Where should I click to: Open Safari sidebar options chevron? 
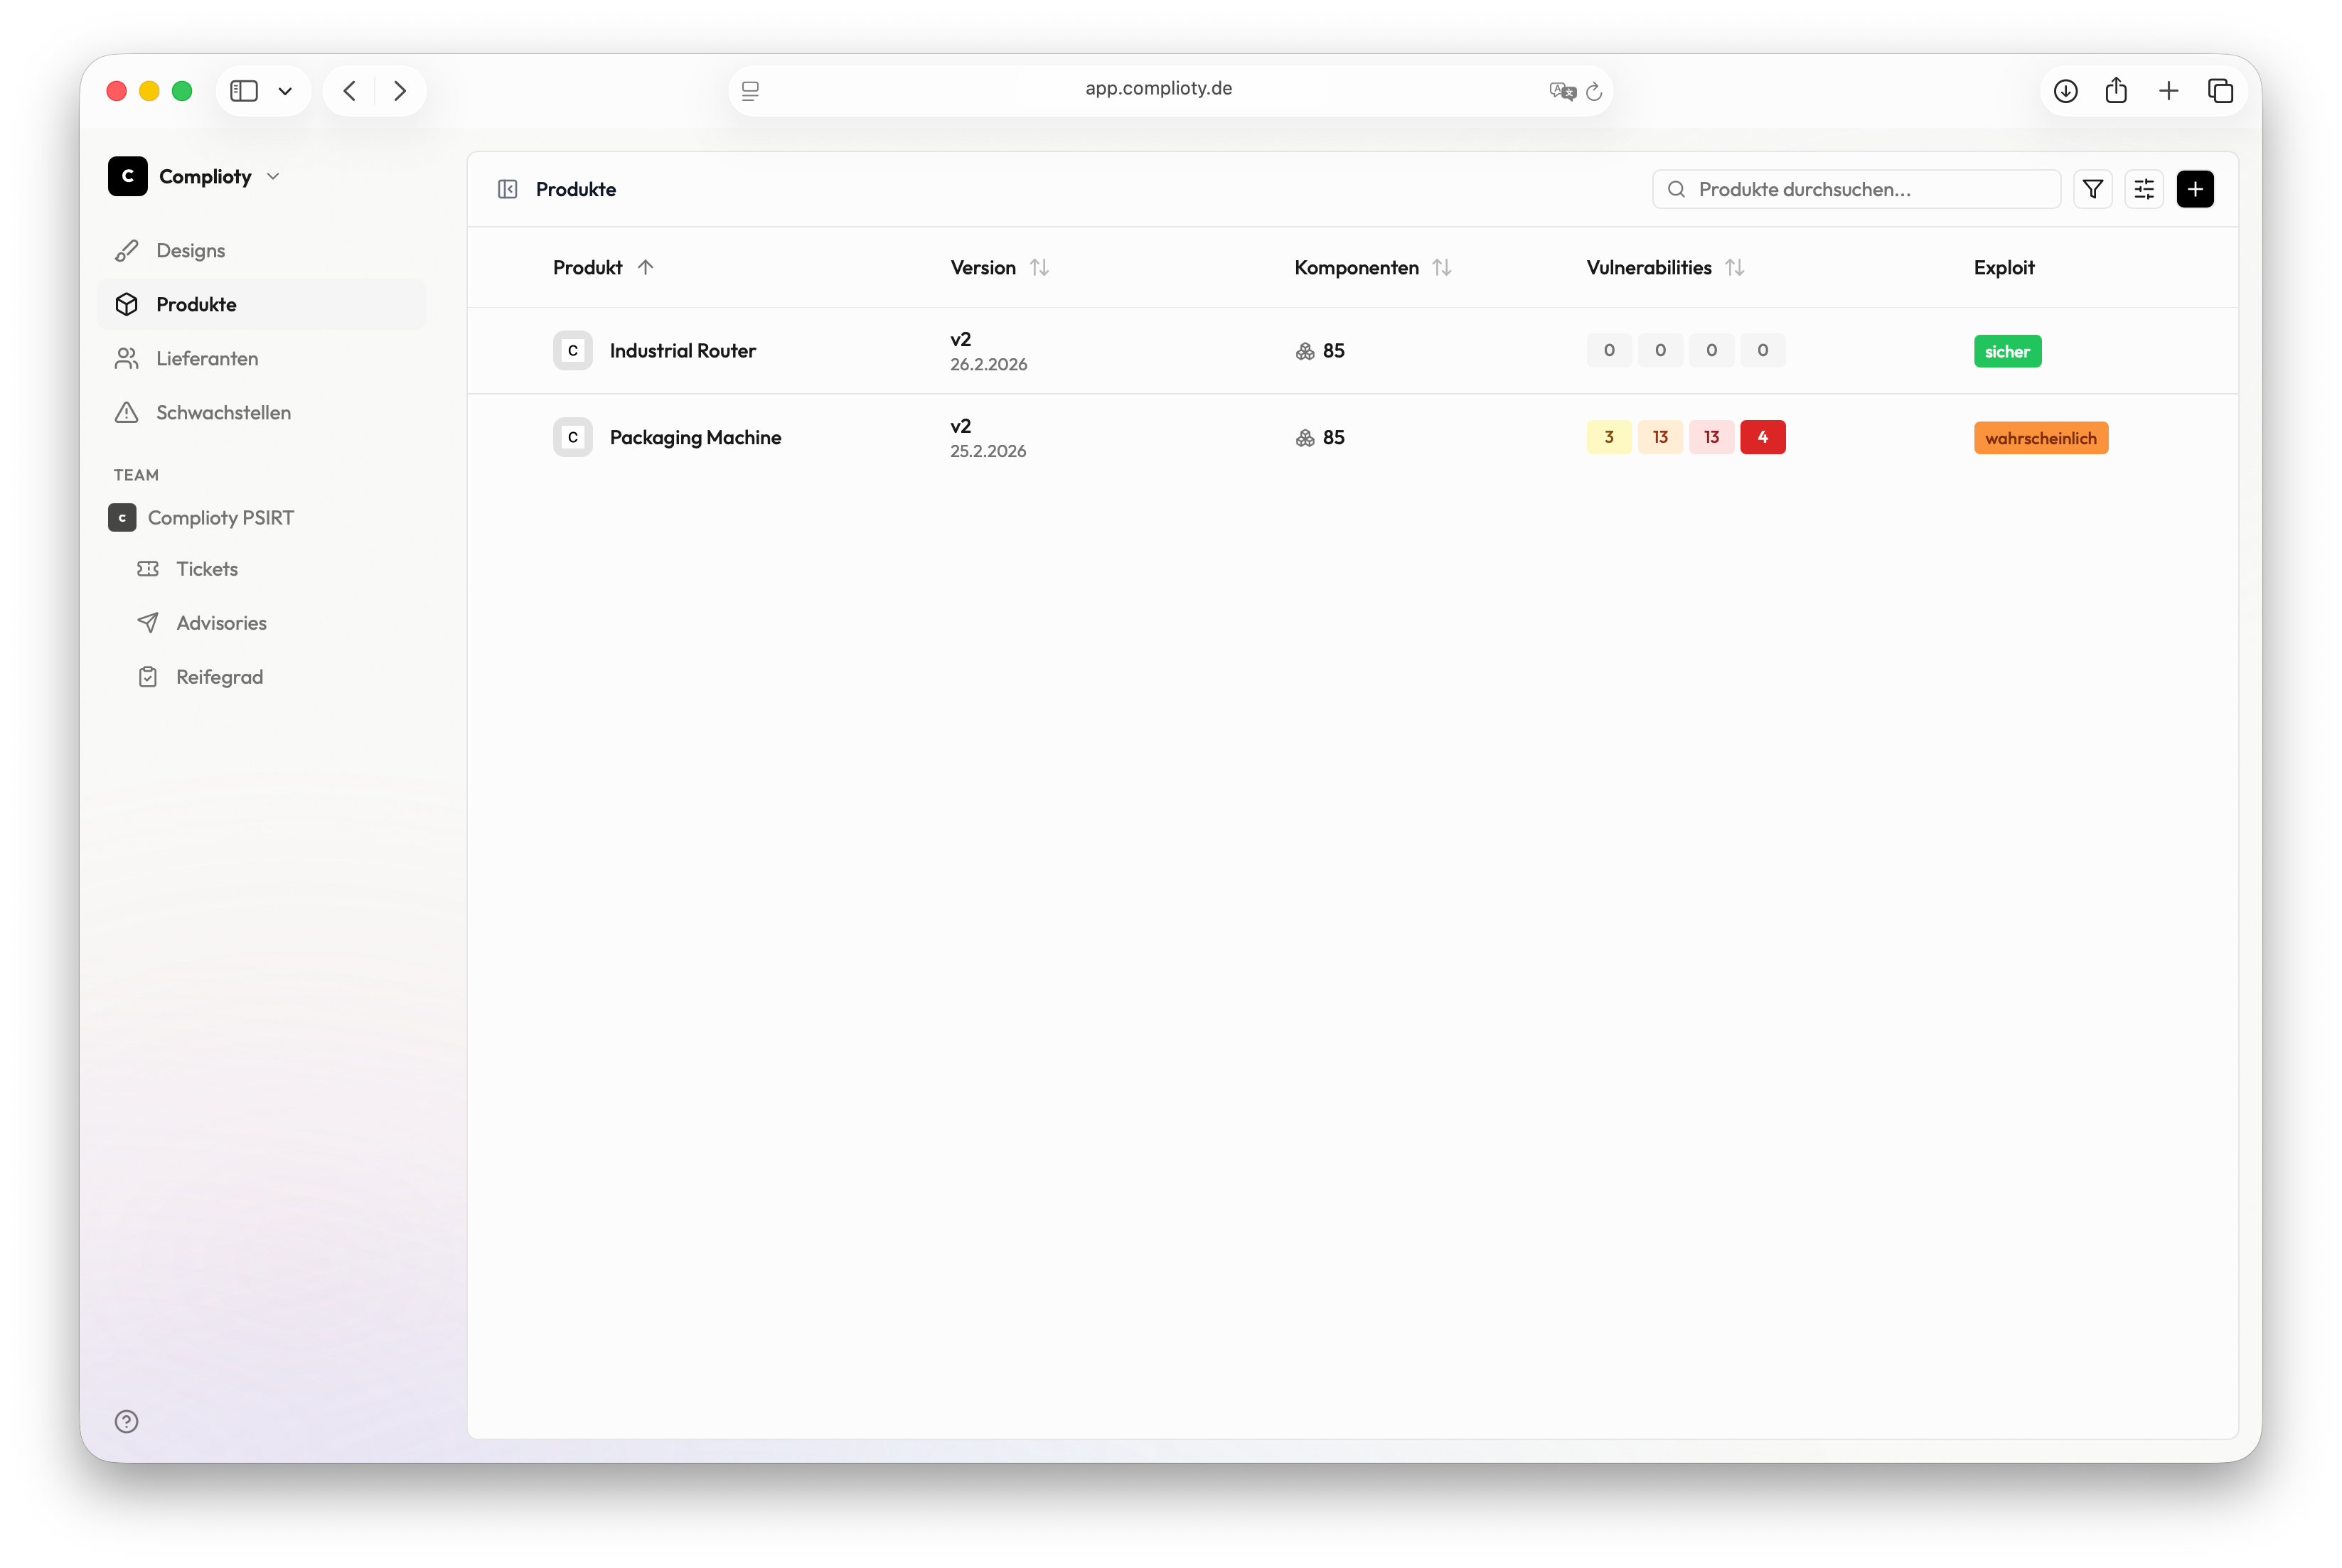[x=285, y=91]
